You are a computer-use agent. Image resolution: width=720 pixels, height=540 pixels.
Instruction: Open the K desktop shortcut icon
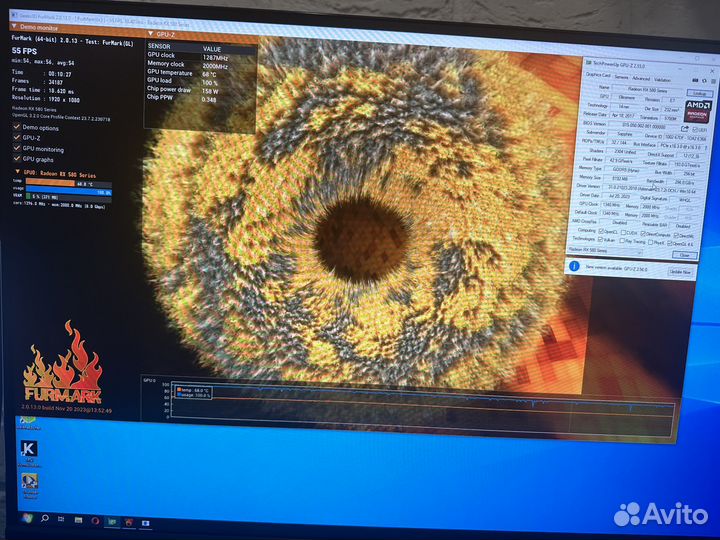pyautogui.click(x=29, y=448)
